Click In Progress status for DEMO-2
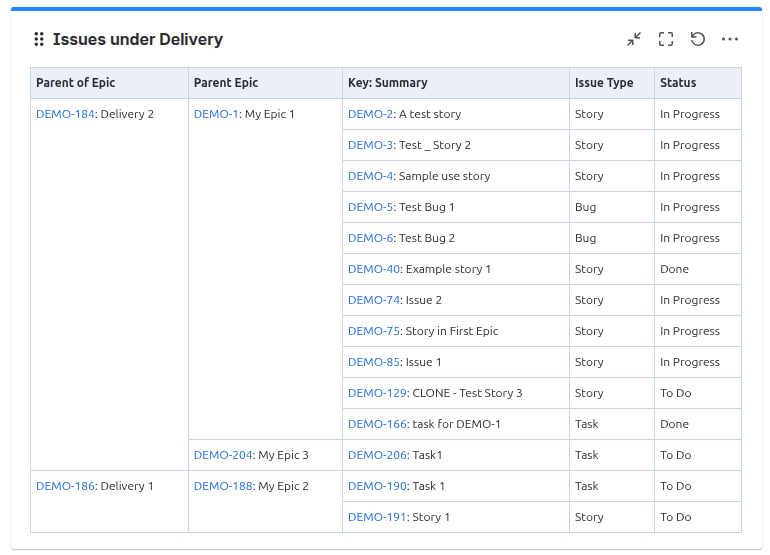Viewport: 770px width, 555px height. point(689,114)
